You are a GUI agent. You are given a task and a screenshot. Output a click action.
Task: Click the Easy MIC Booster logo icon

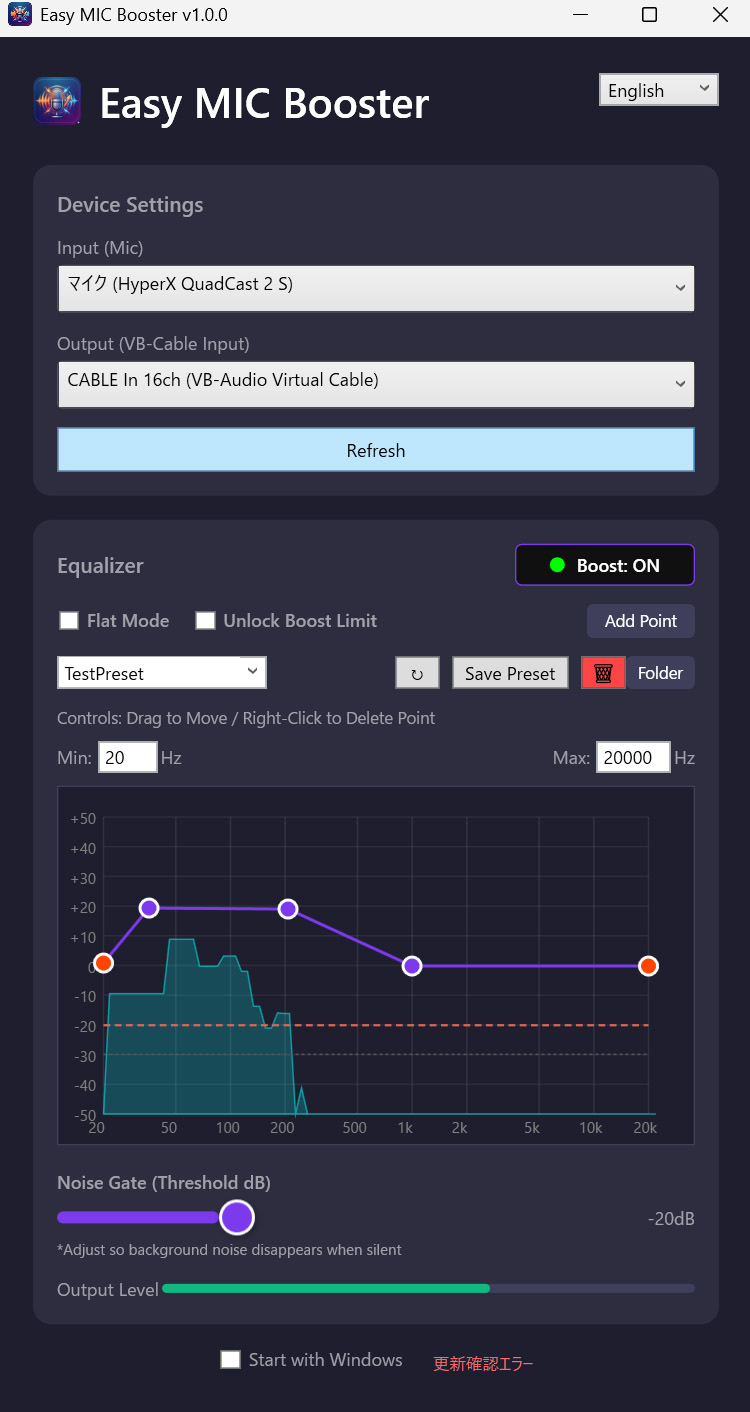(x=57, y=102)
